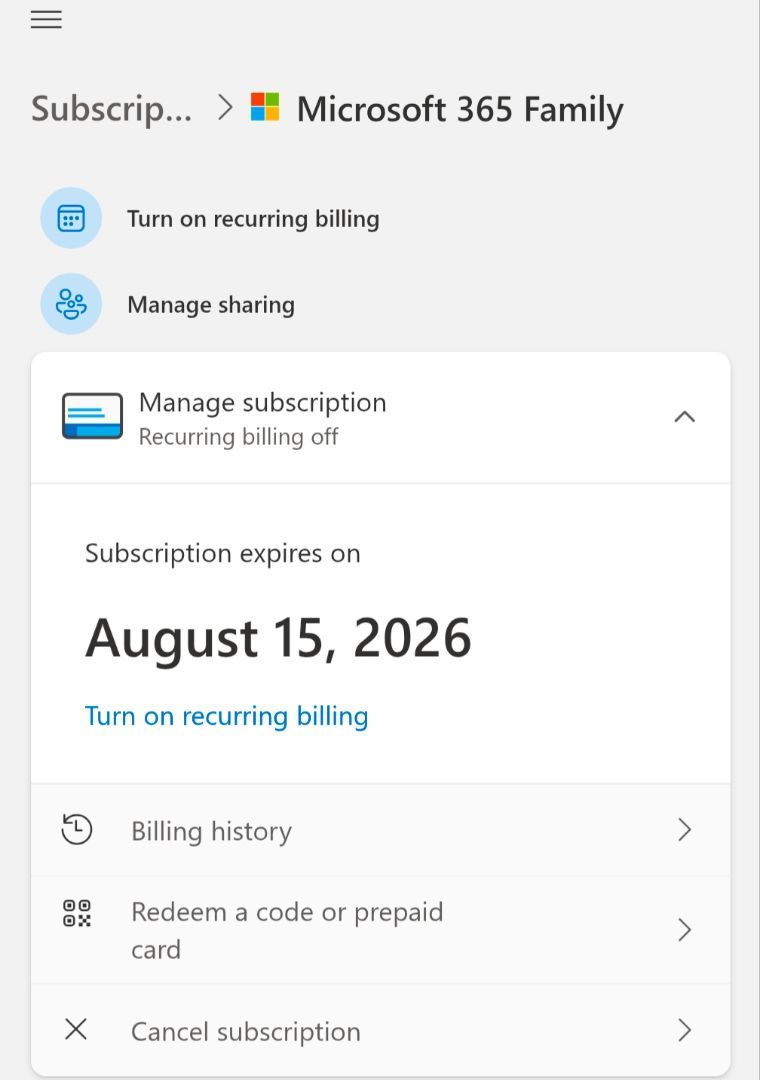Click the breadcrumb separator arrow

[x=225, y=107]
